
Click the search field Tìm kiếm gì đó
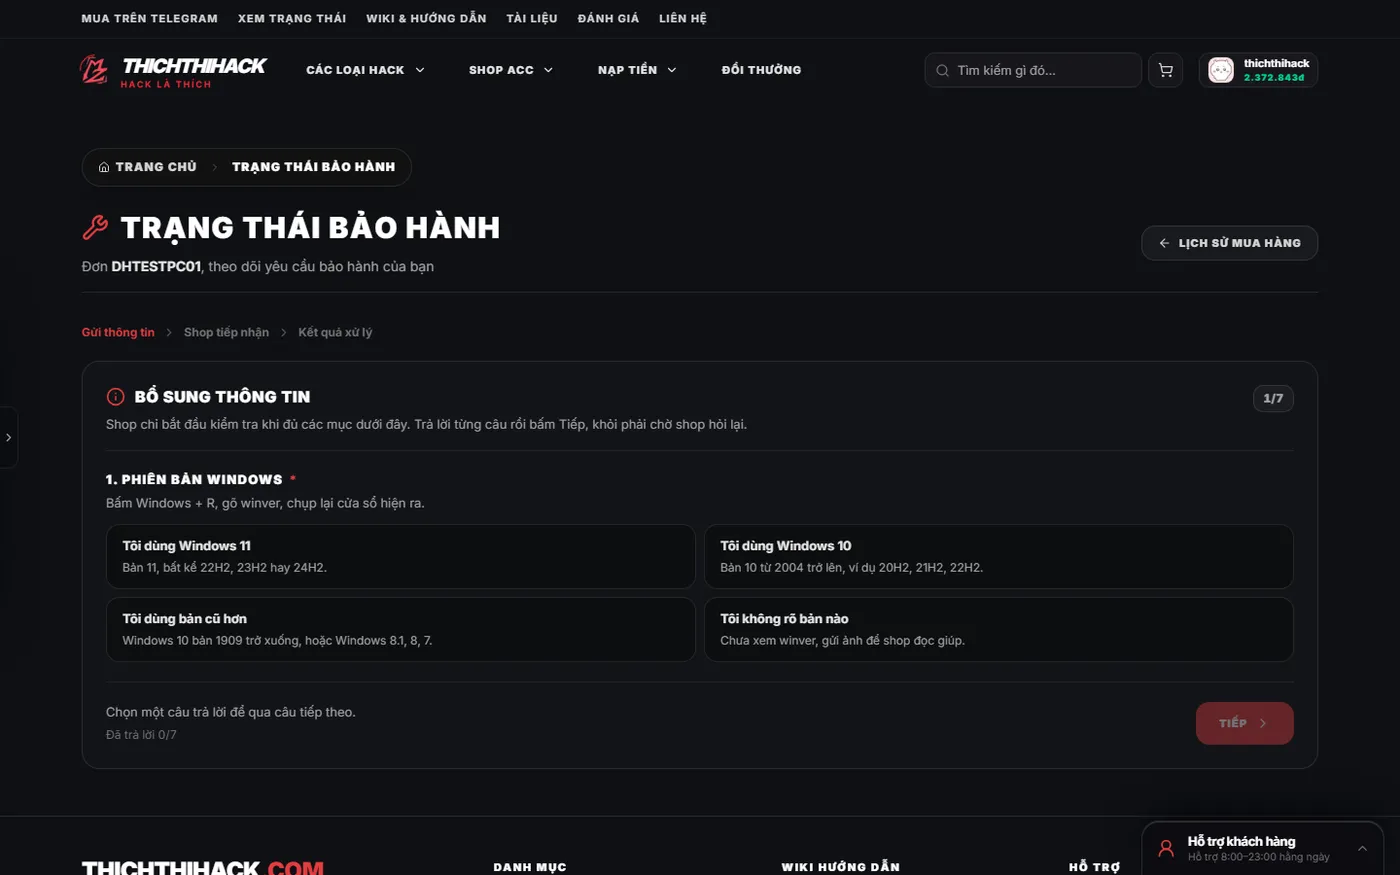[x=1033, y=70]
